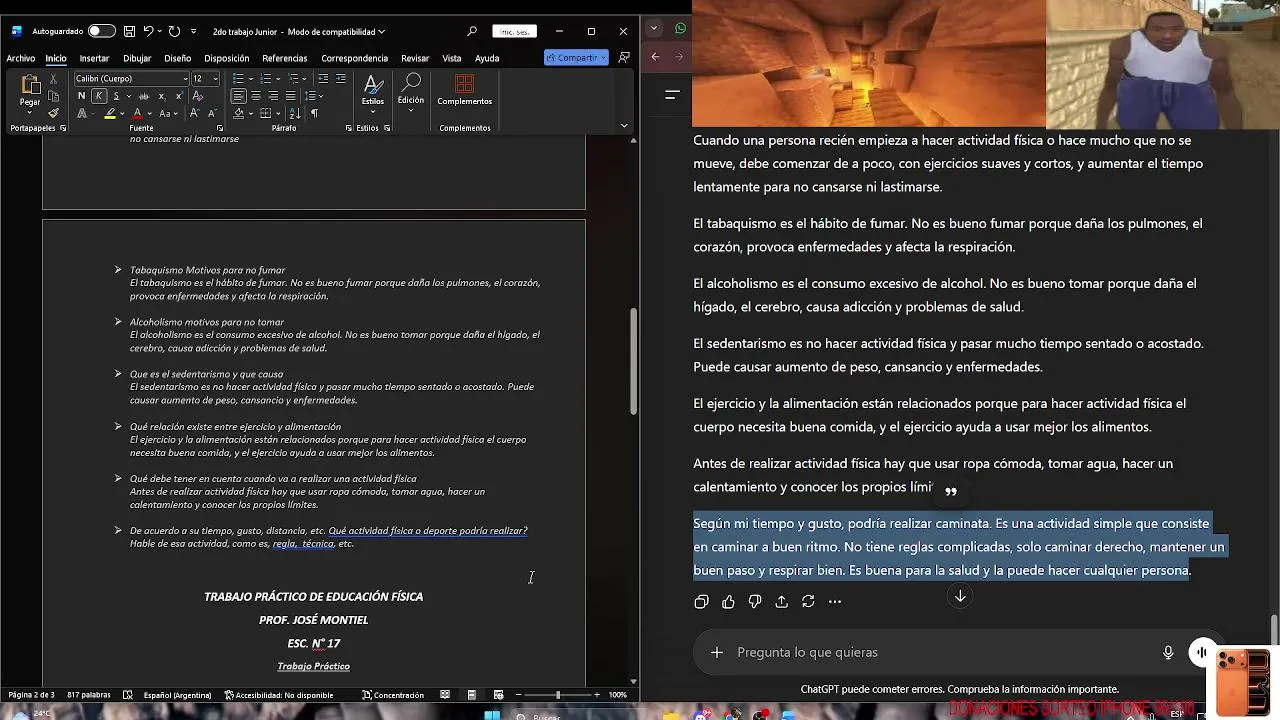Open the ChatGPT sidebar menu icon

coord(672,95)
